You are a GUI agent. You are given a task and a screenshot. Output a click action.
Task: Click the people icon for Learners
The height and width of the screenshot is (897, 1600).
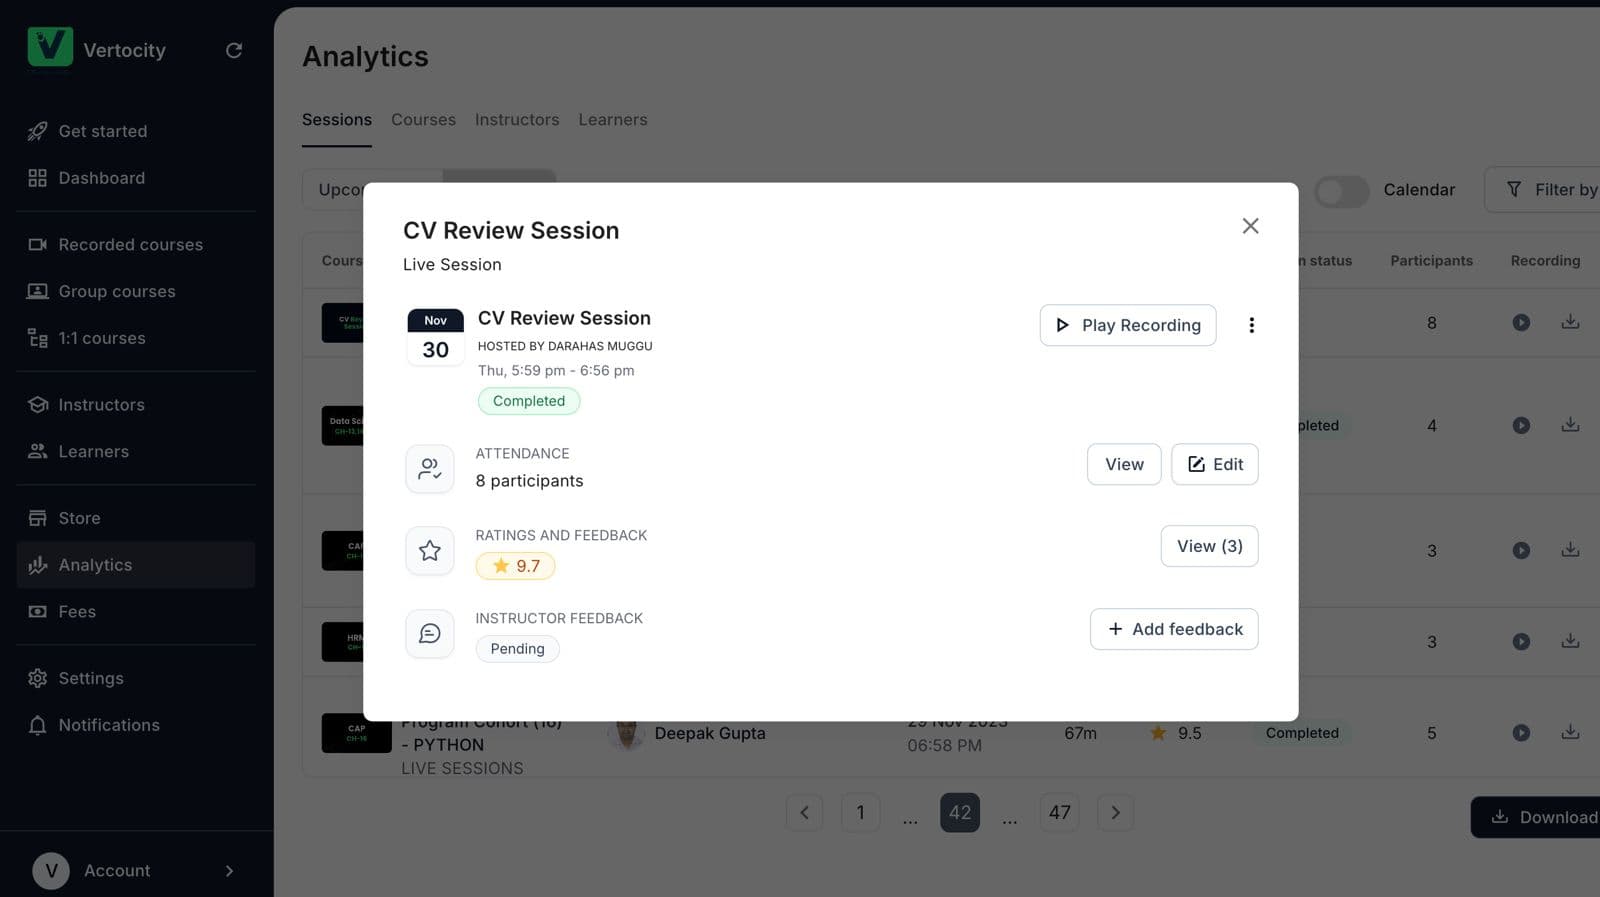point(38,451)
